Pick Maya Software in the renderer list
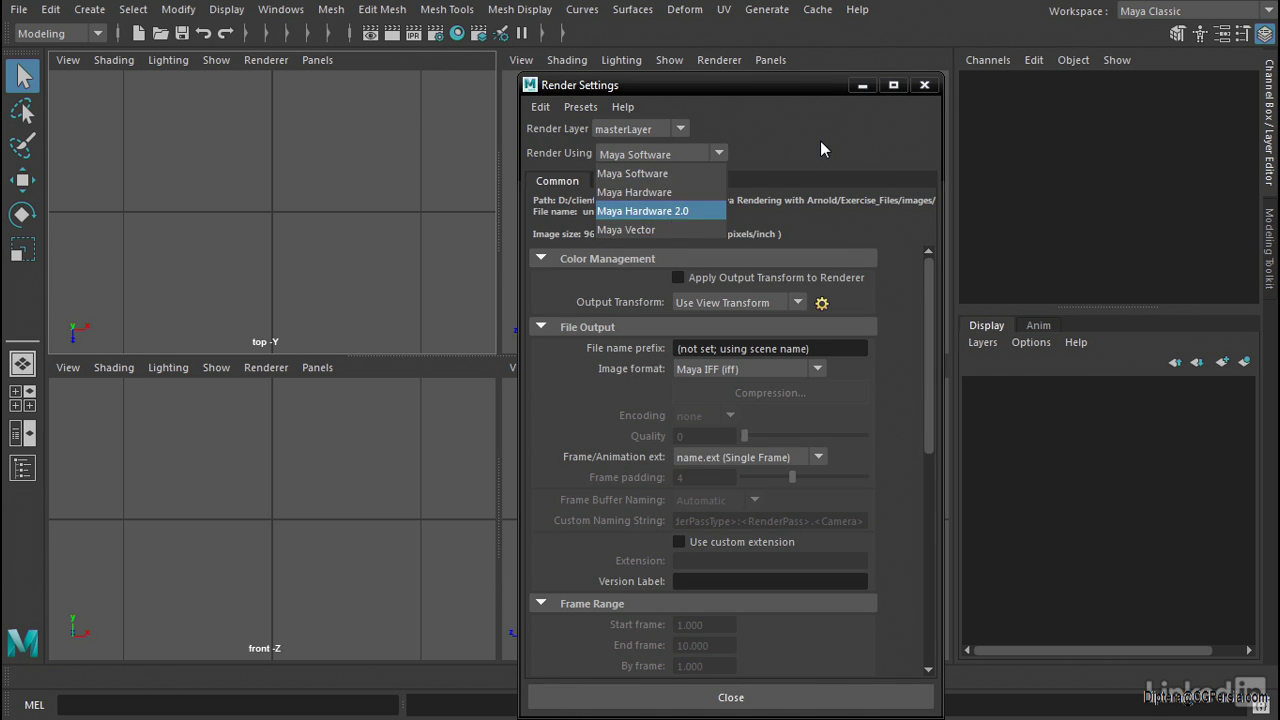 coord(661,173)
